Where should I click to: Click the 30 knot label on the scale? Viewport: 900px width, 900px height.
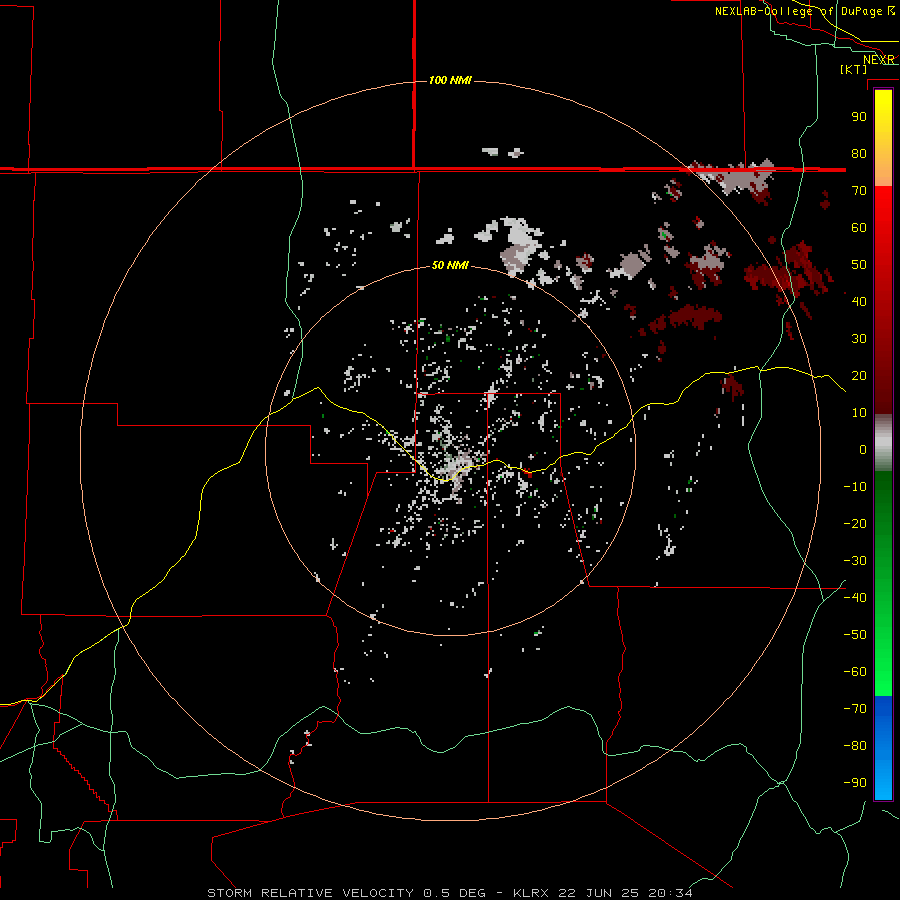coord(859,339)
